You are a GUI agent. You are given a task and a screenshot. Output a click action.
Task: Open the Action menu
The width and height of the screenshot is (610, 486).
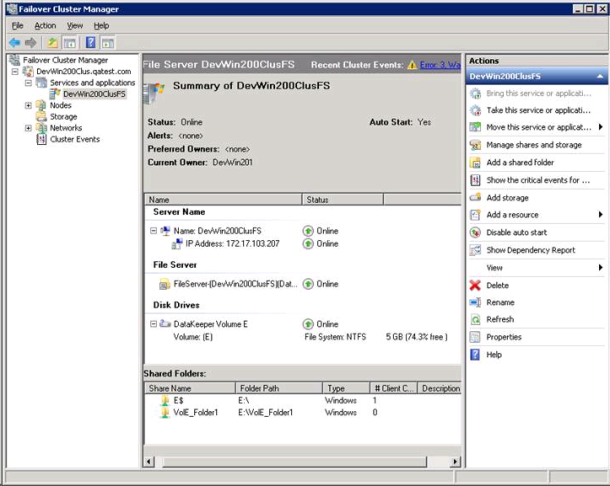45,26
